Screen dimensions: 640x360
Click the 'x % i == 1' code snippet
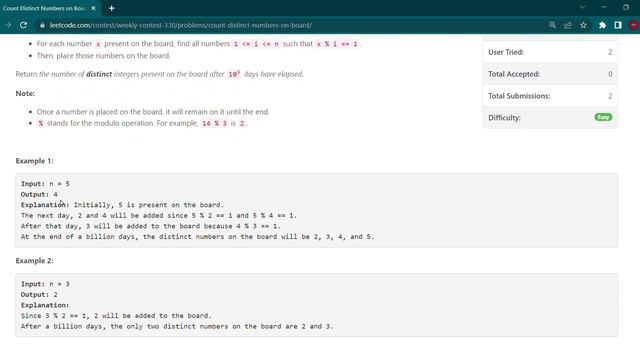tap(337, 44)
